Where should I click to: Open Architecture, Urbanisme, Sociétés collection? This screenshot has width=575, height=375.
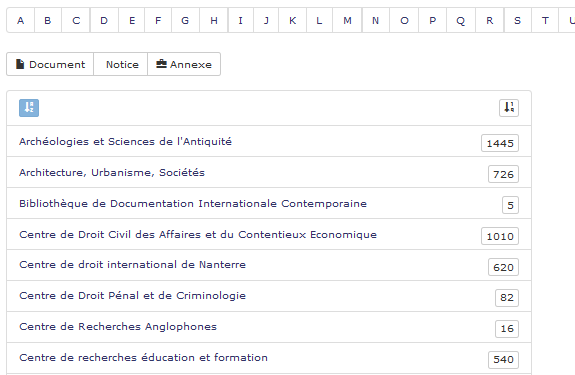click(112, 172)
